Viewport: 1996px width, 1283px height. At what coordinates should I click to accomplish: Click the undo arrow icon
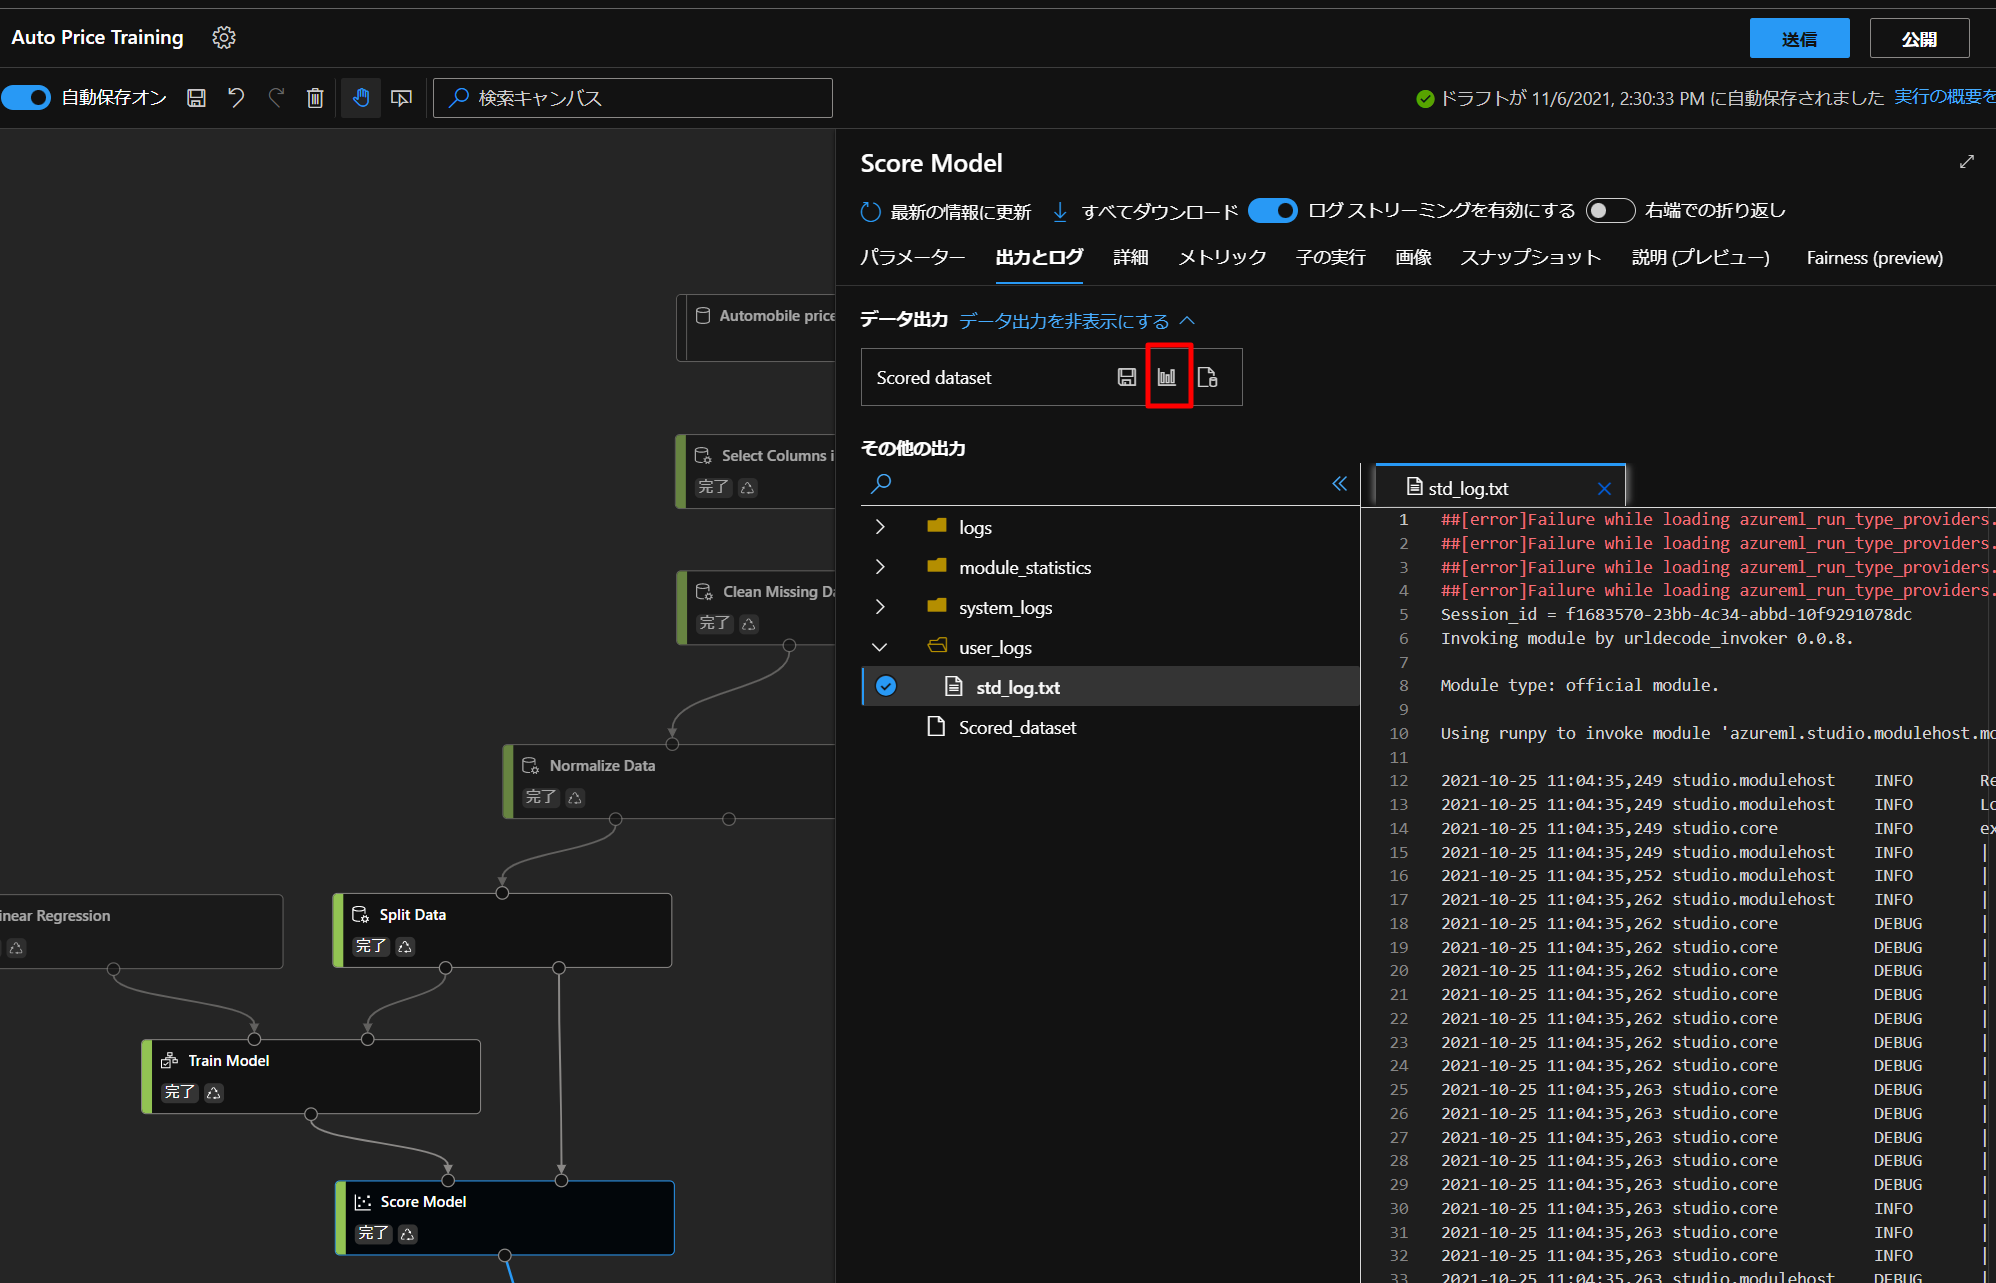236,98
